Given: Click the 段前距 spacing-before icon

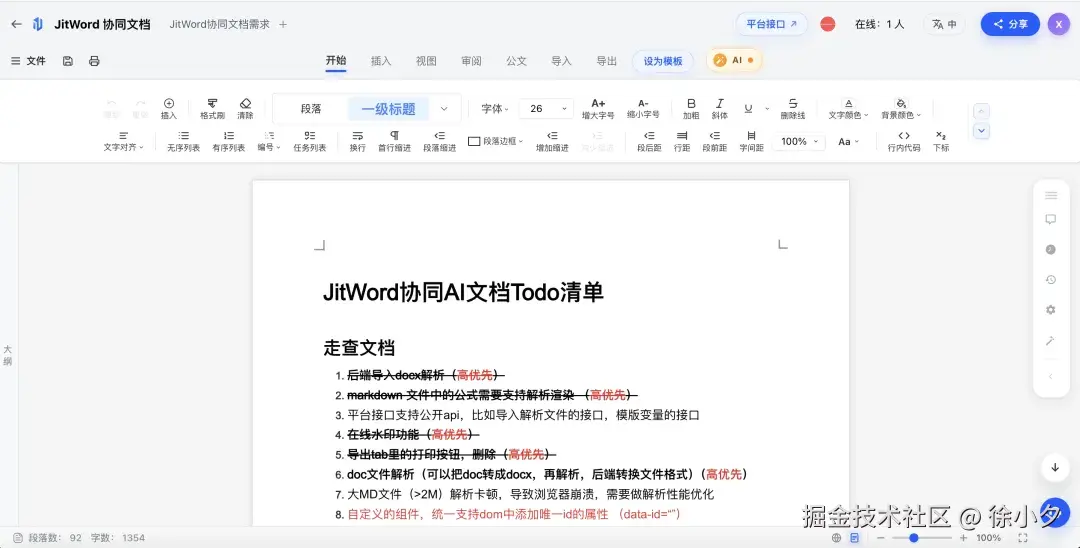Looking at the screenshot, I should pyautogui.click(x=715, y=140).
